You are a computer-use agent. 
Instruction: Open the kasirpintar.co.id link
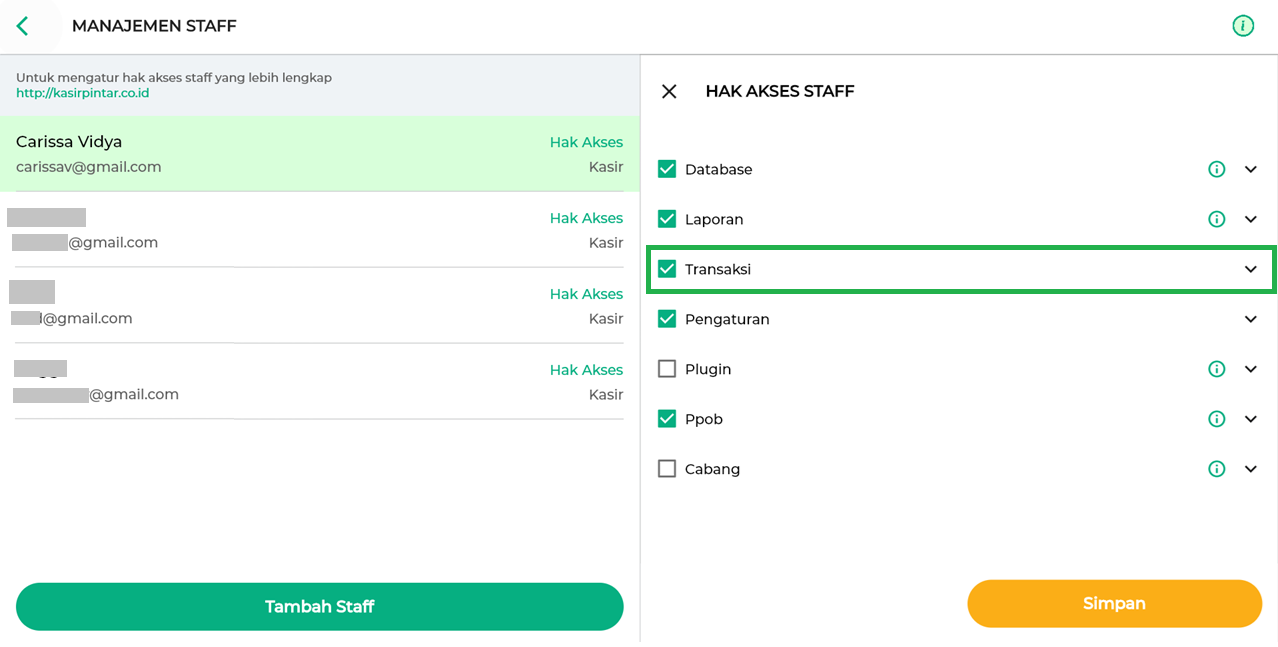(x=83, y=93)
